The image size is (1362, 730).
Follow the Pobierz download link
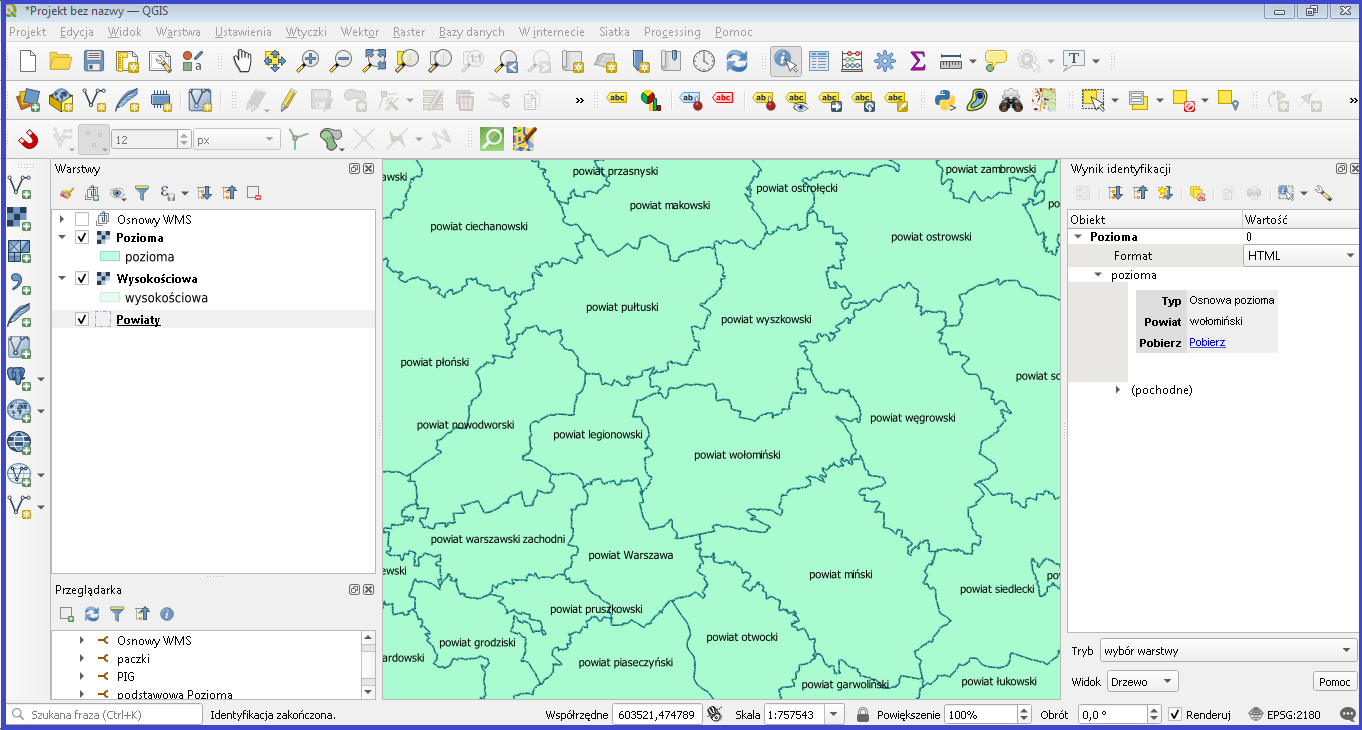click(x=1207, y=342)
